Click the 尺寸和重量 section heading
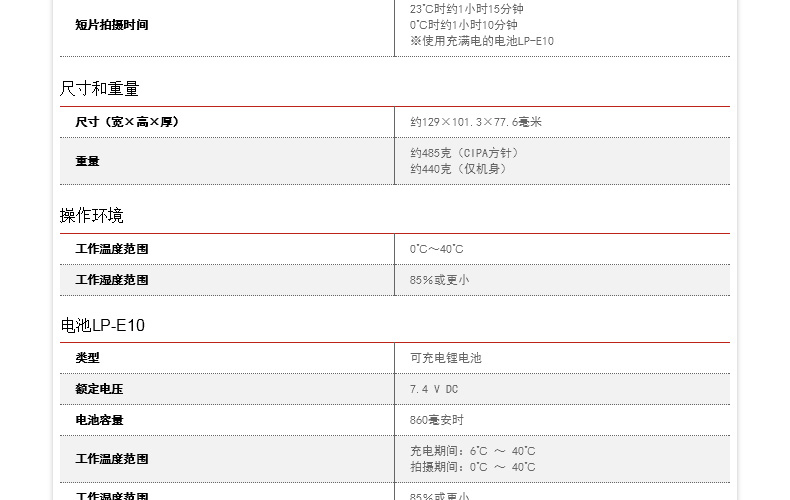This screenshot has width=790, height=500. click(99, 89)
